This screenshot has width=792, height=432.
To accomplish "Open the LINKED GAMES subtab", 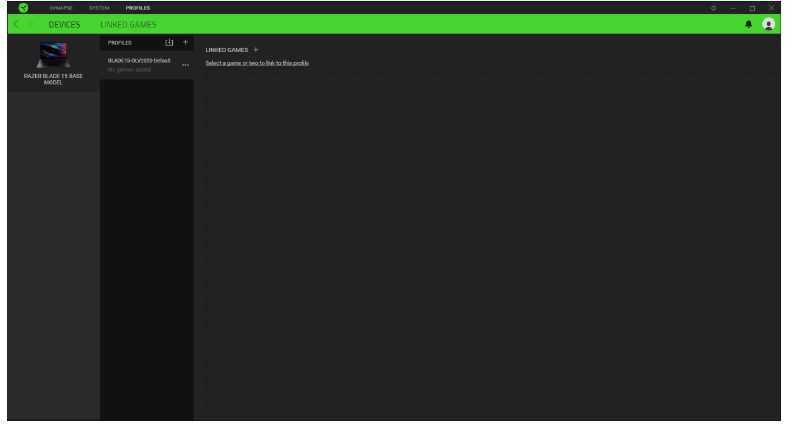I will [128, 24].
